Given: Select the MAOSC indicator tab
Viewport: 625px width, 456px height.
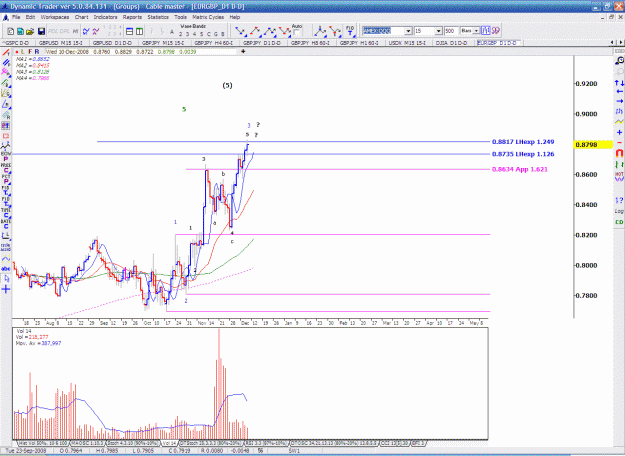Looking at the screenshot, I should 87,443.
